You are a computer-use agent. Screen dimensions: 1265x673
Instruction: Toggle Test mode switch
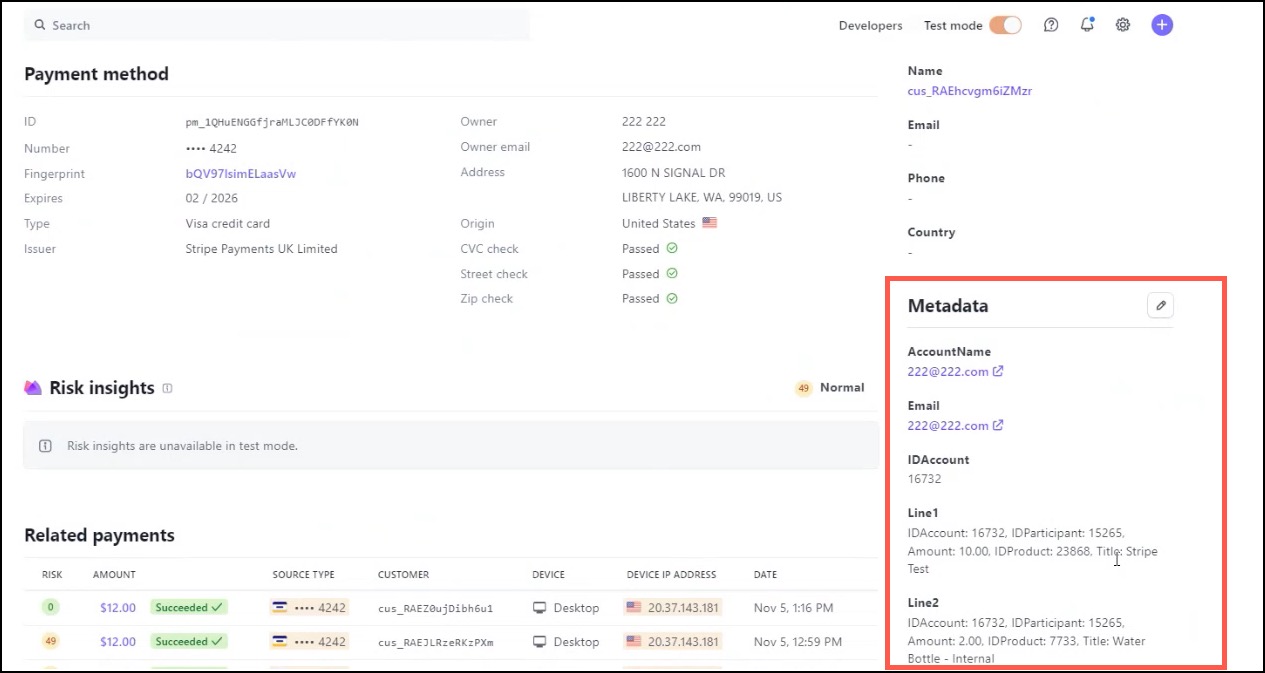(1005, 25)
